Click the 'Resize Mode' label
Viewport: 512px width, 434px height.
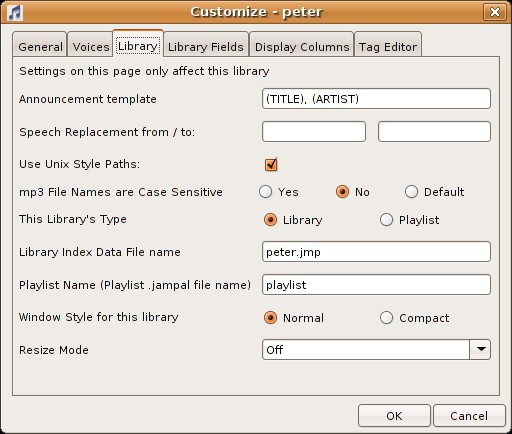54,350
